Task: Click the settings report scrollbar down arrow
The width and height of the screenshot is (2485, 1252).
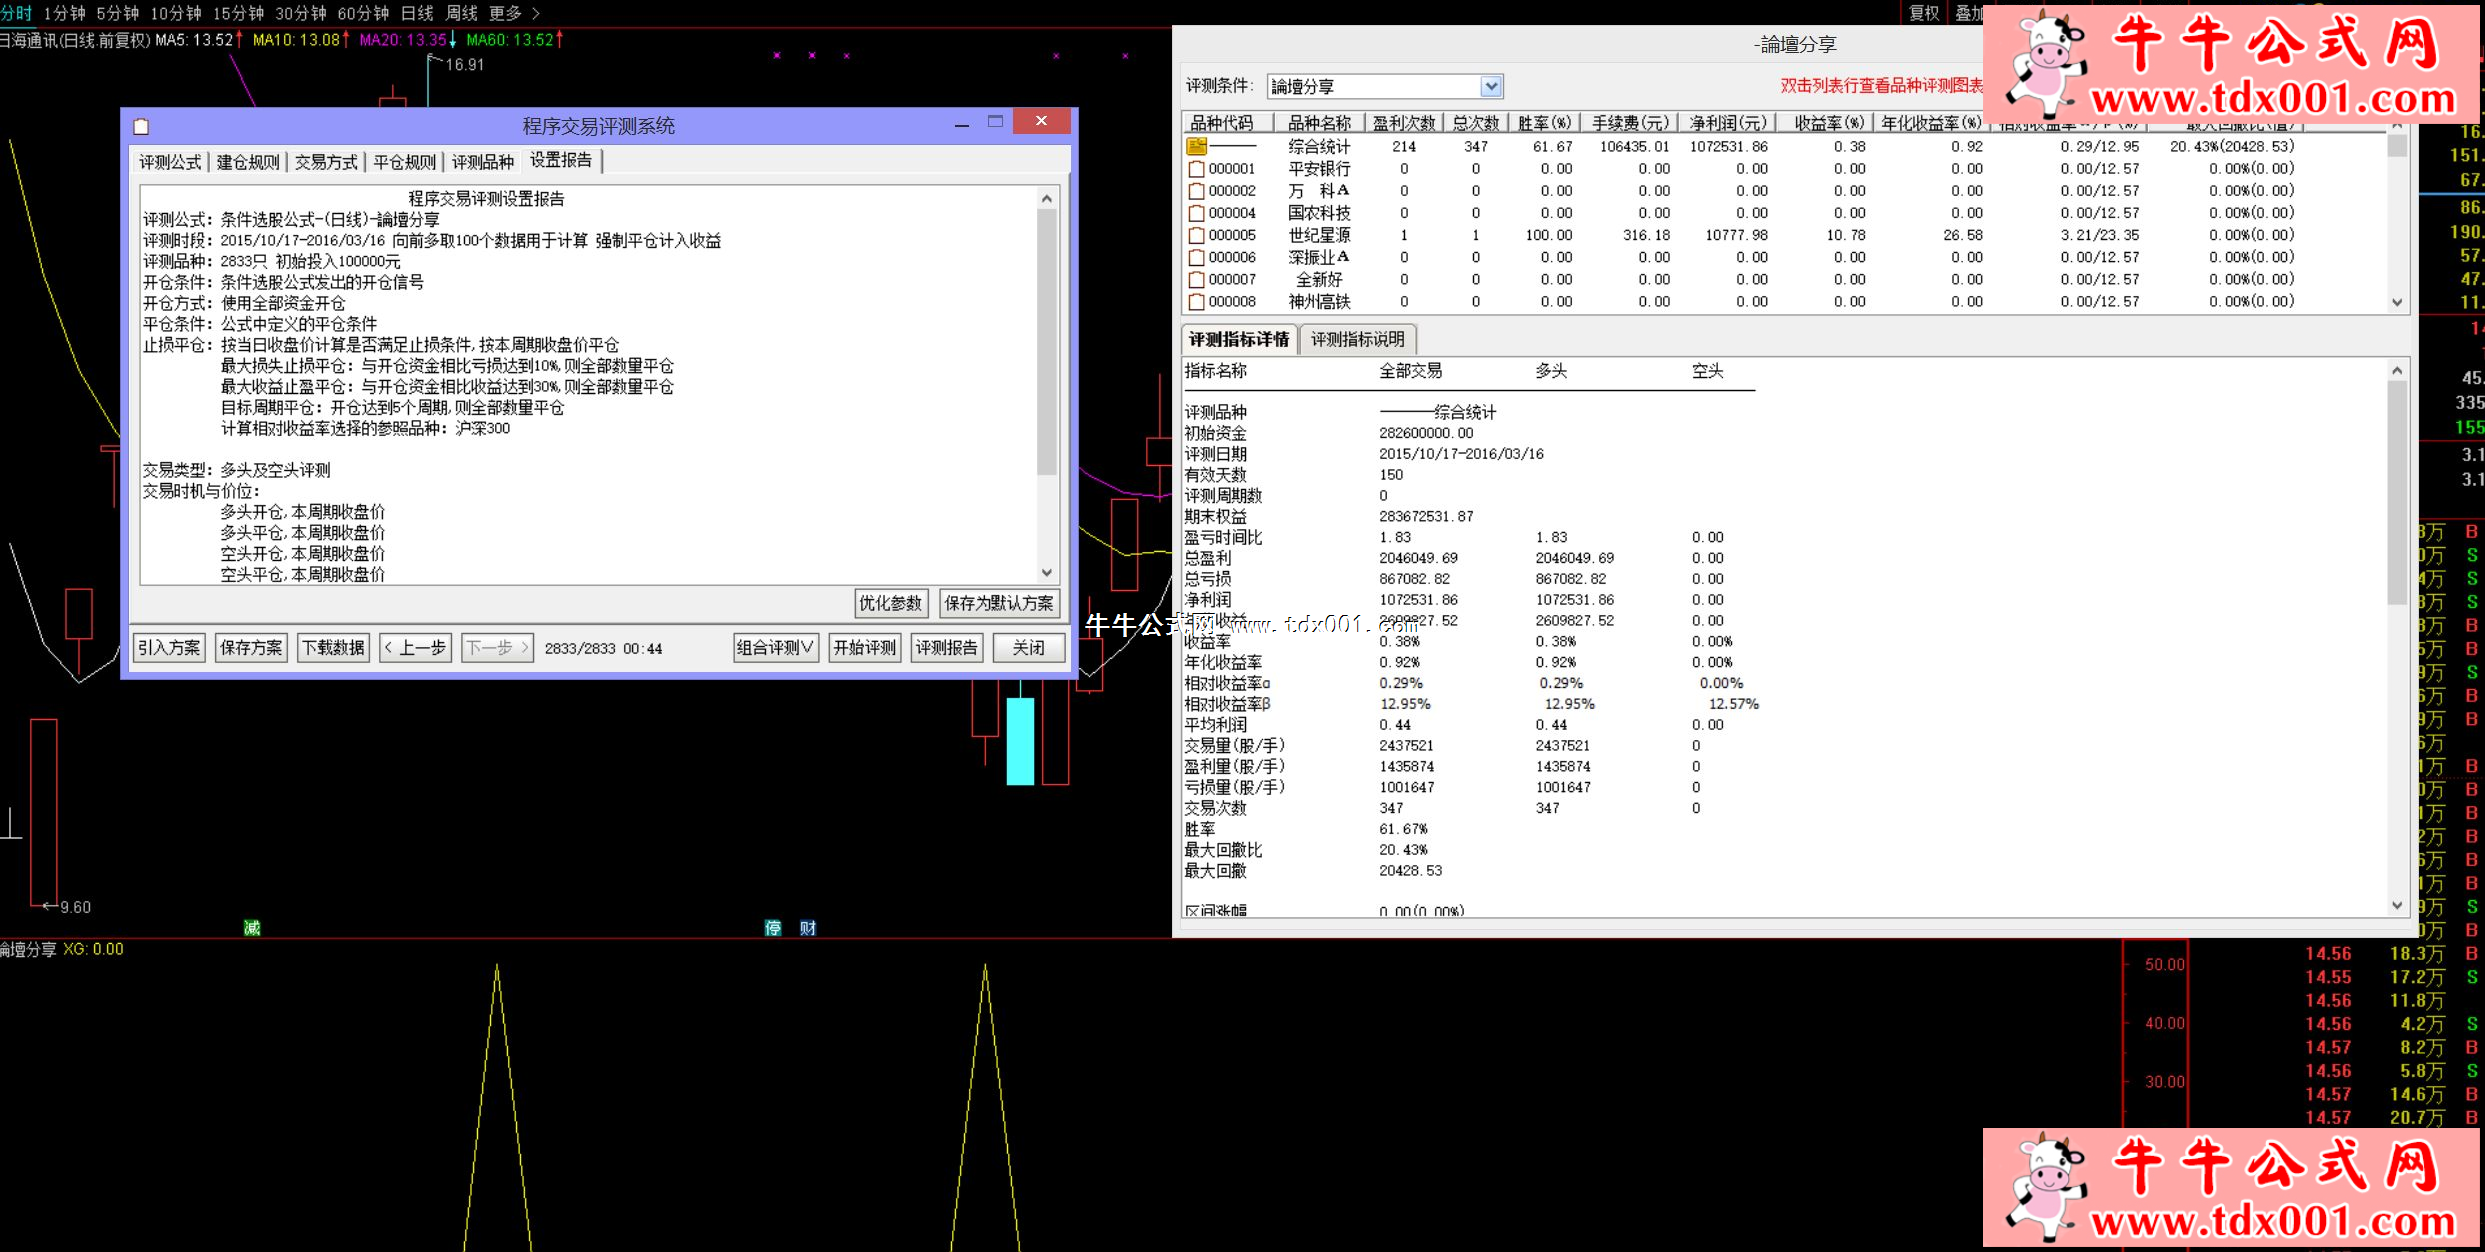Action: click(x=1047, y=573)
